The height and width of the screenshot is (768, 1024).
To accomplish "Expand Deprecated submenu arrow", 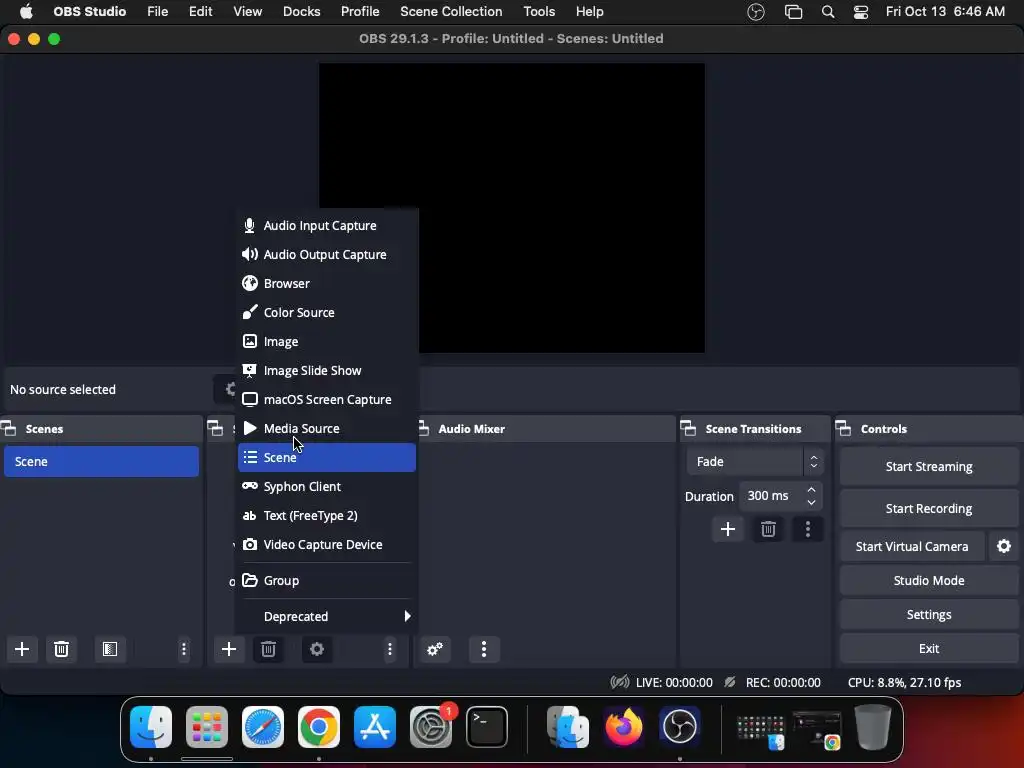I will click(408, 616).
